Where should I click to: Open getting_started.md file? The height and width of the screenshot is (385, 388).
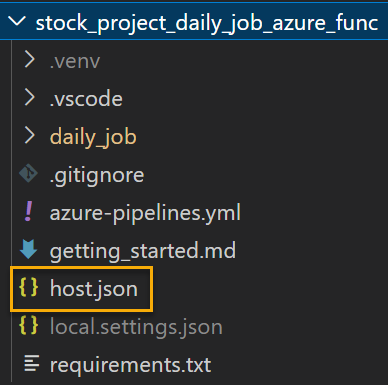(x=143, y=251)
